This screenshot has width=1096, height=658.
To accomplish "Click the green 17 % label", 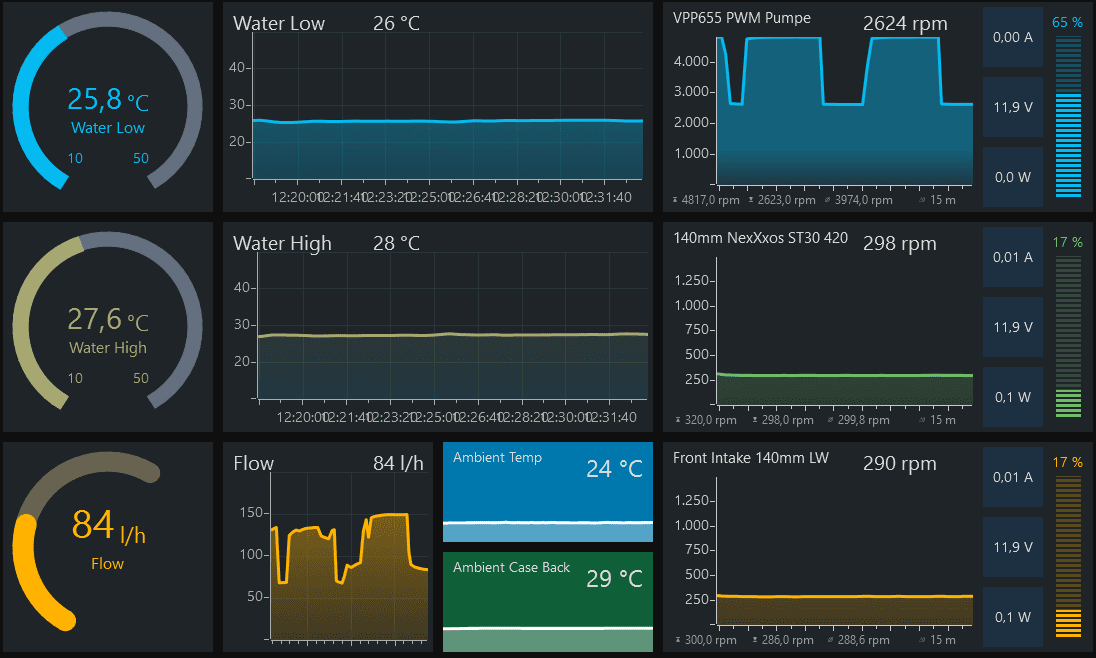I will click(1067, 242).
